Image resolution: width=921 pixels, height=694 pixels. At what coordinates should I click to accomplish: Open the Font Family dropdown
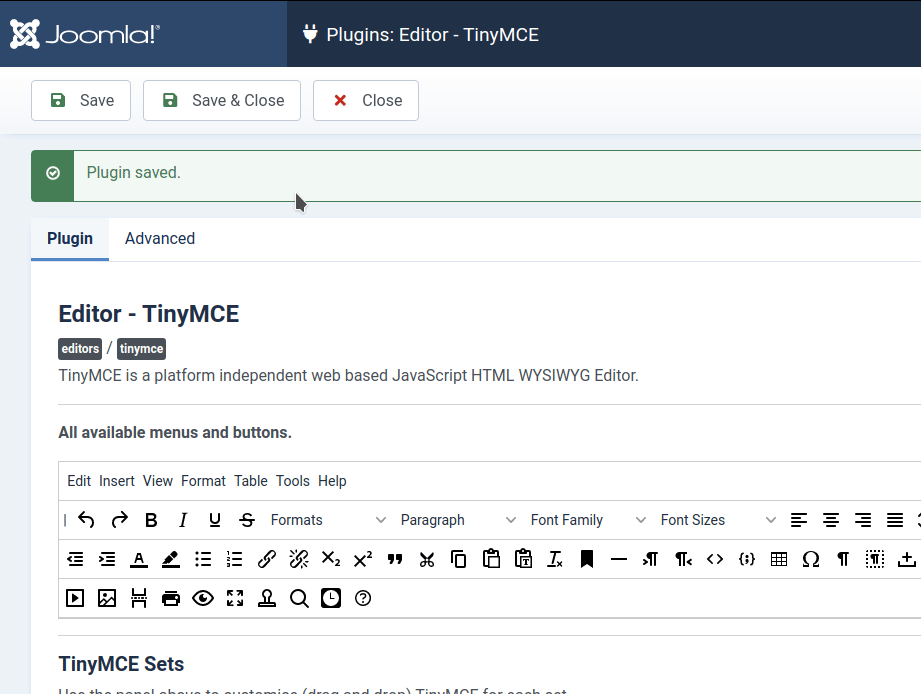click(588, 520)
